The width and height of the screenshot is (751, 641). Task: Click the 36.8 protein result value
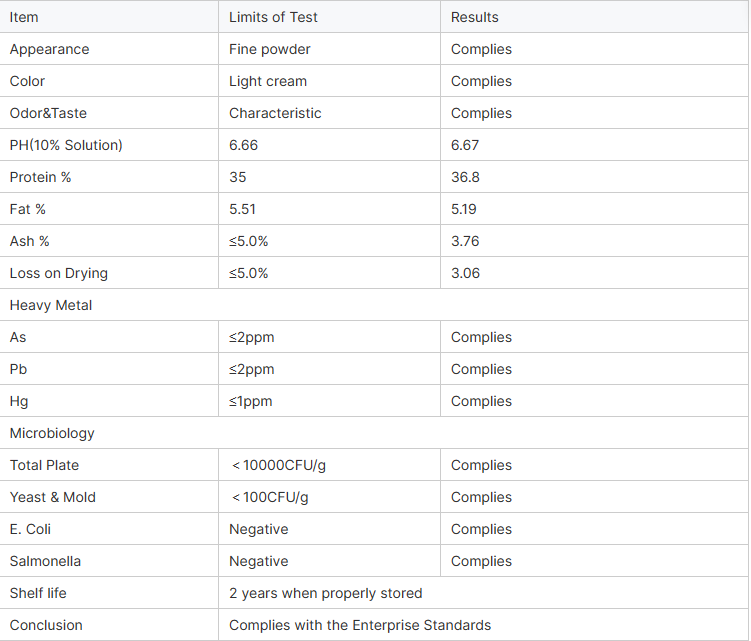coord(466,177)
